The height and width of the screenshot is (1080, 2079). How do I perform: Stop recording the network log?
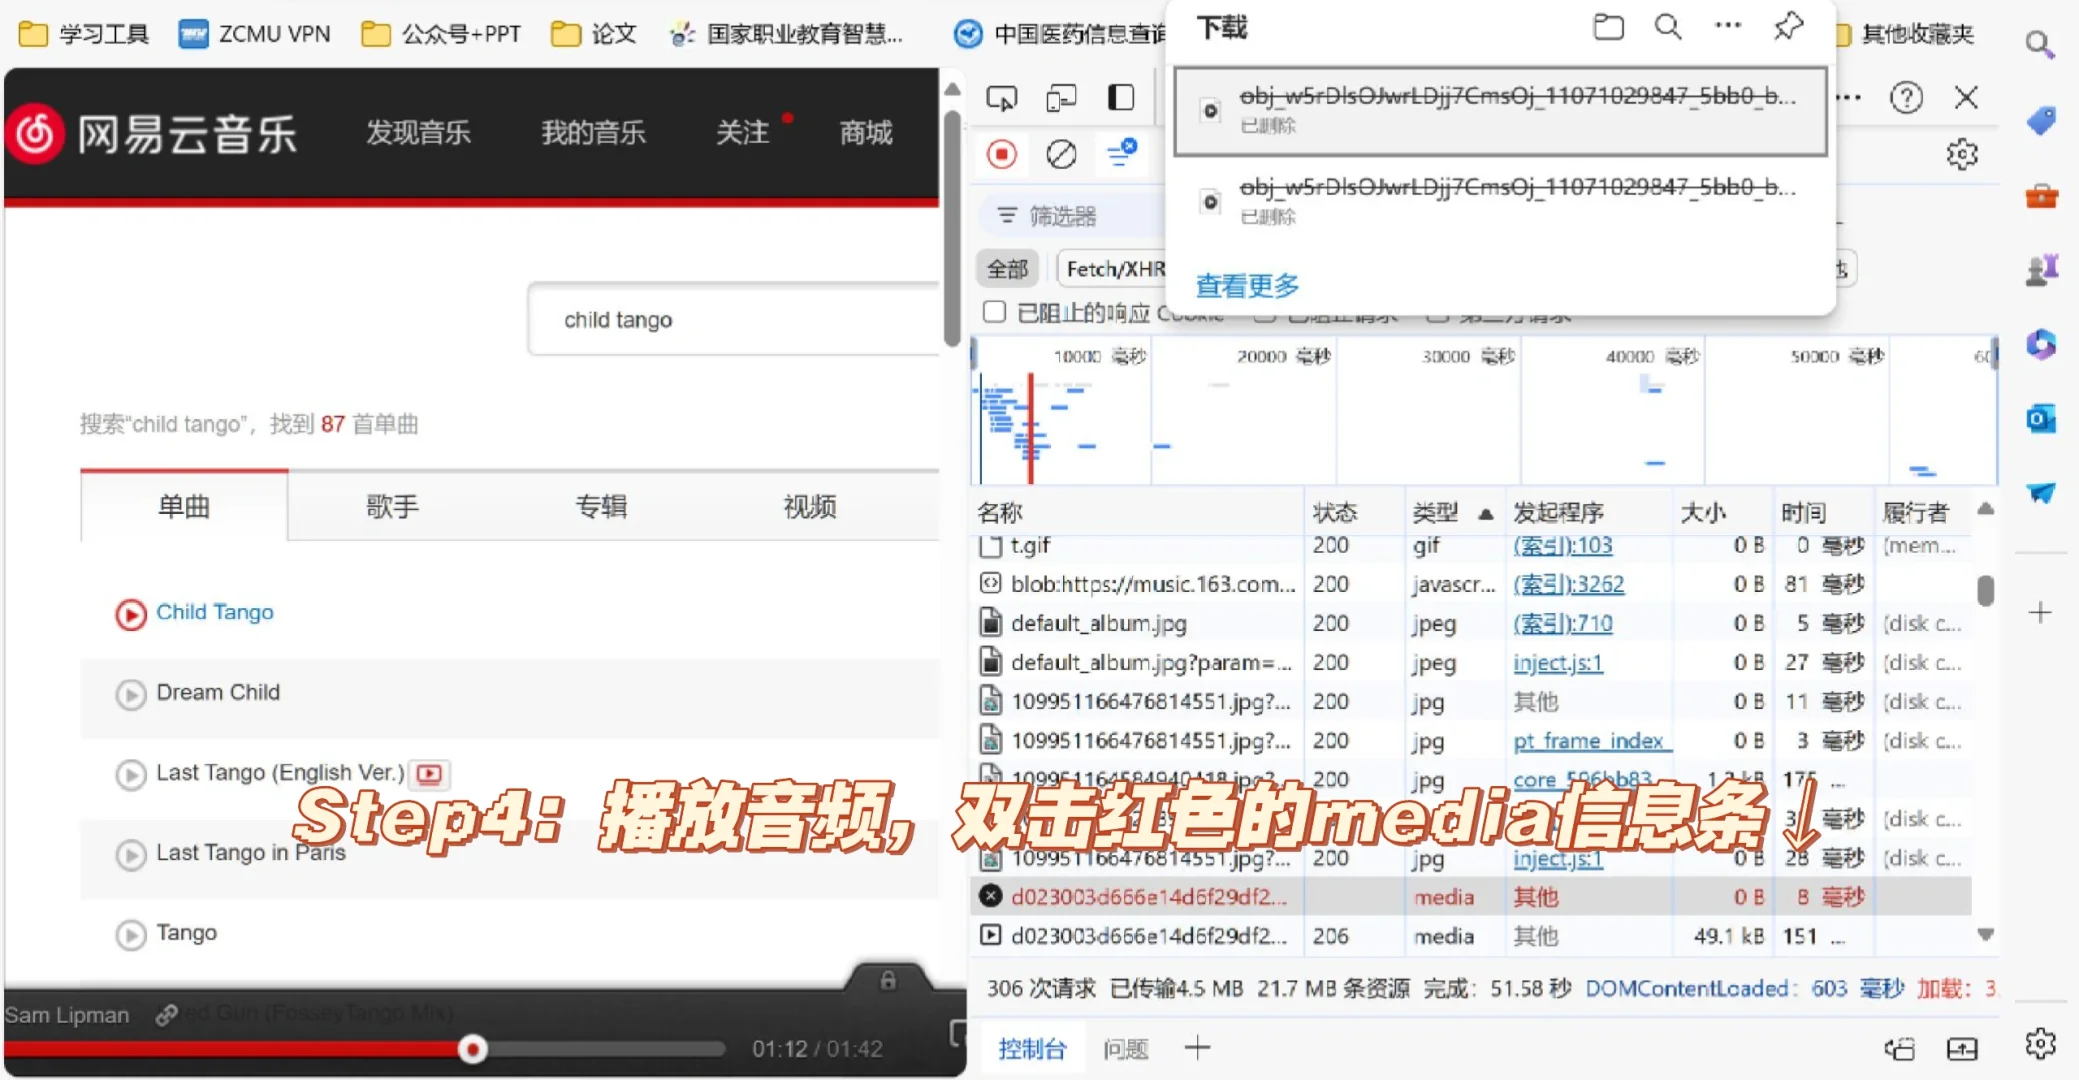(1002, 154)
